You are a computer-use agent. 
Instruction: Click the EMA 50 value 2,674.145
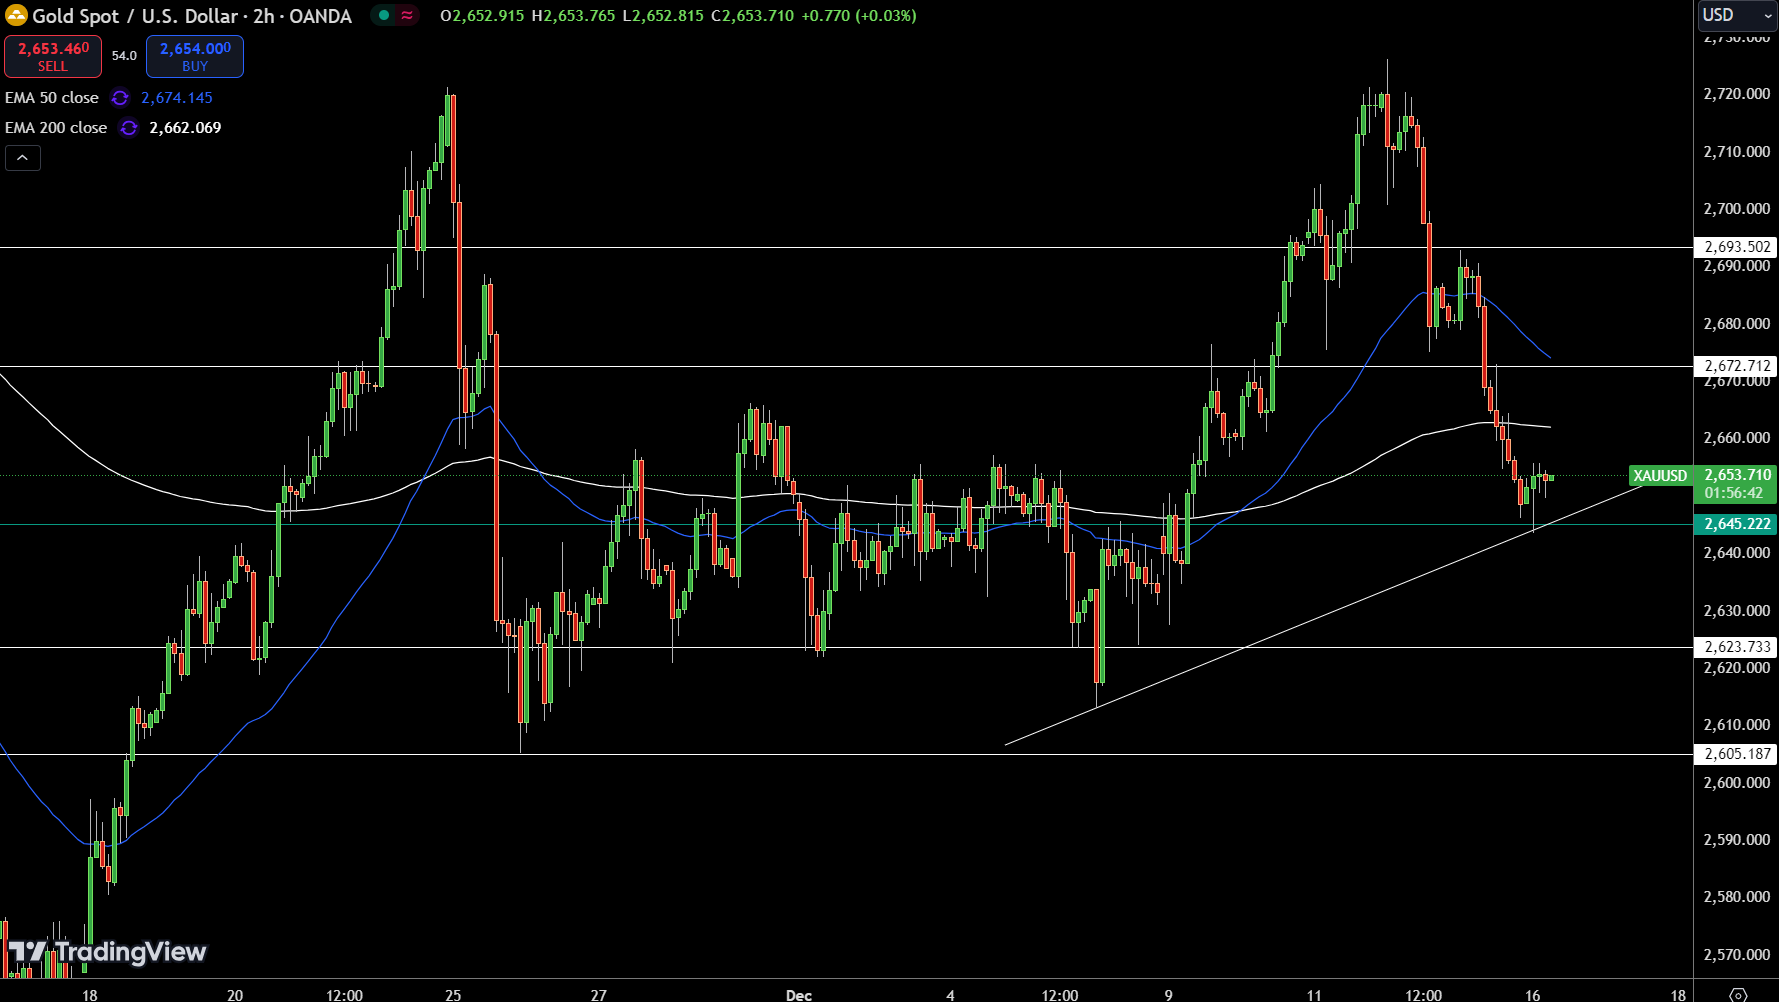(177, 98)
